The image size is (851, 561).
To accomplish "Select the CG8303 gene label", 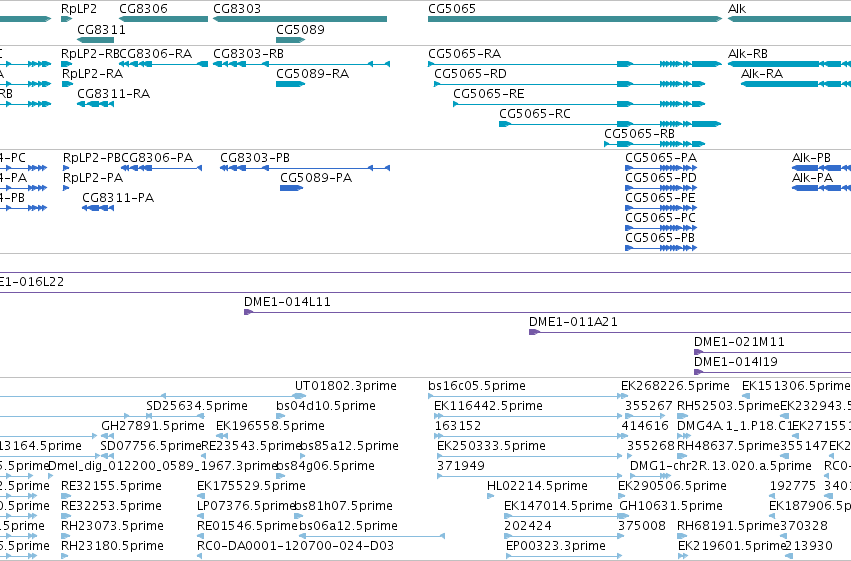I will click(237, 9).
